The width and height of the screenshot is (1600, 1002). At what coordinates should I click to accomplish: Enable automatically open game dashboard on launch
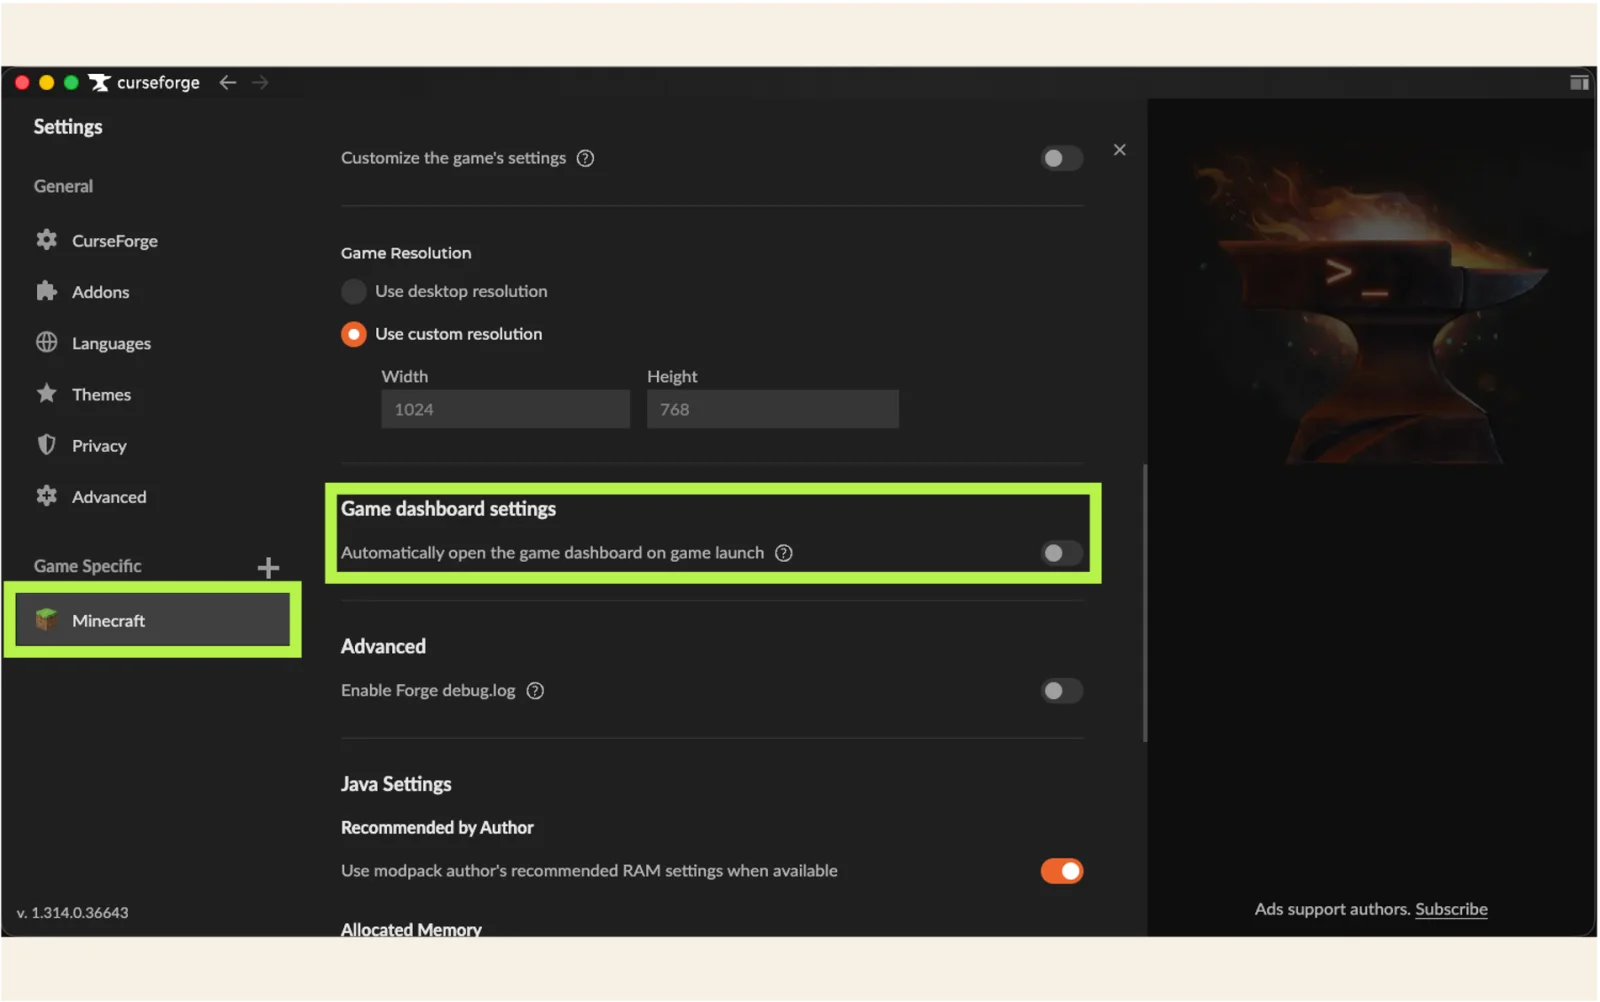1061,553
